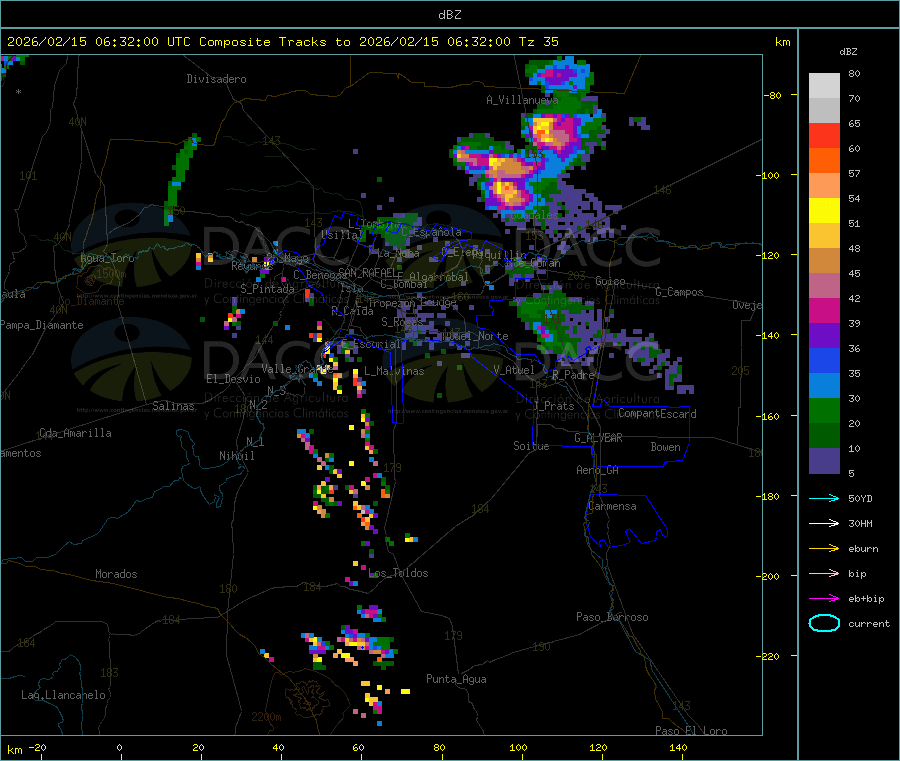Click the cyan 'current' ellipse symbol in legend
The width and height of the screenshot is (900, 761).
[x=824, y=623]
